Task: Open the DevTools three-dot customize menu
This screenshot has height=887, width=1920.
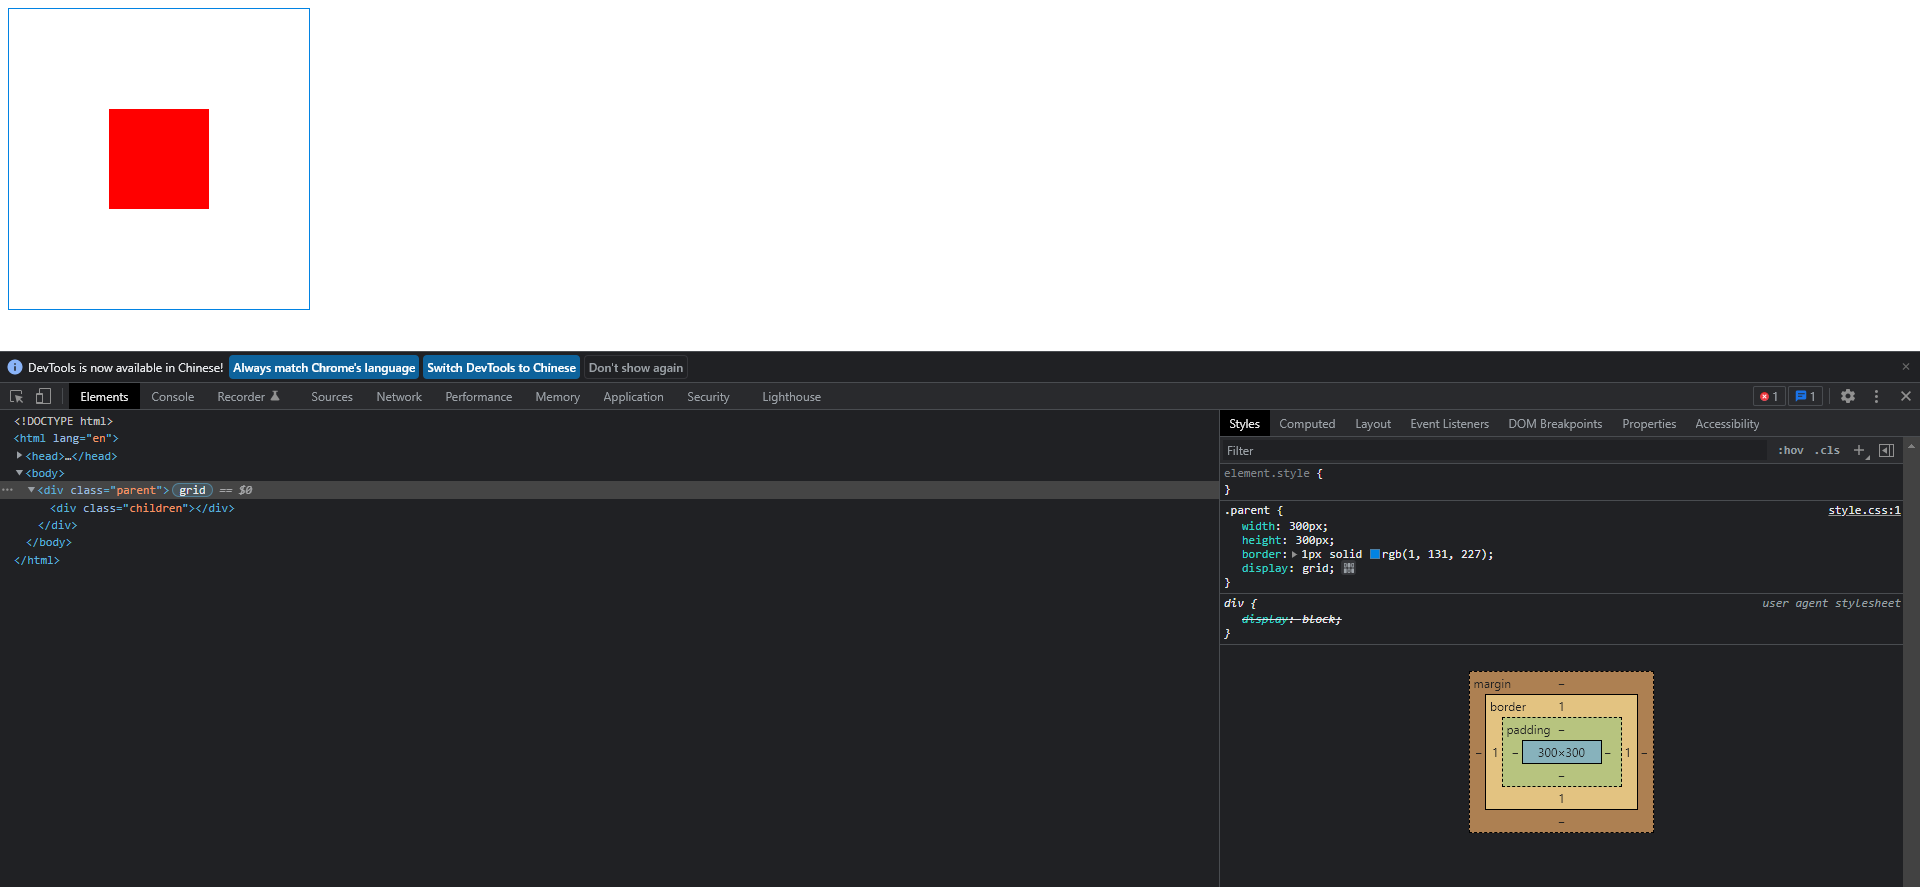Action: 1876,396
